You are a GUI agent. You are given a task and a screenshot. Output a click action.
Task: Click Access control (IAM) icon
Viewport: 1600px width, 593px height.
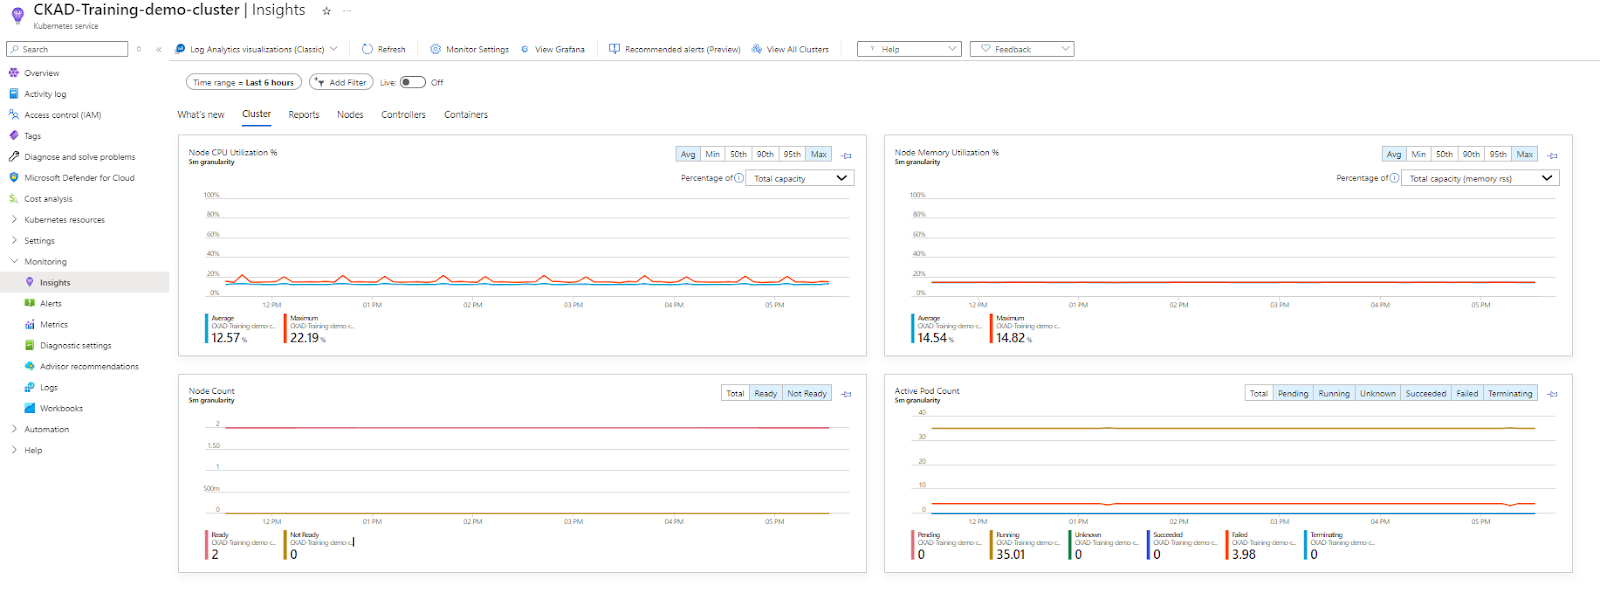pyautogui.click(x=14, y=115)
